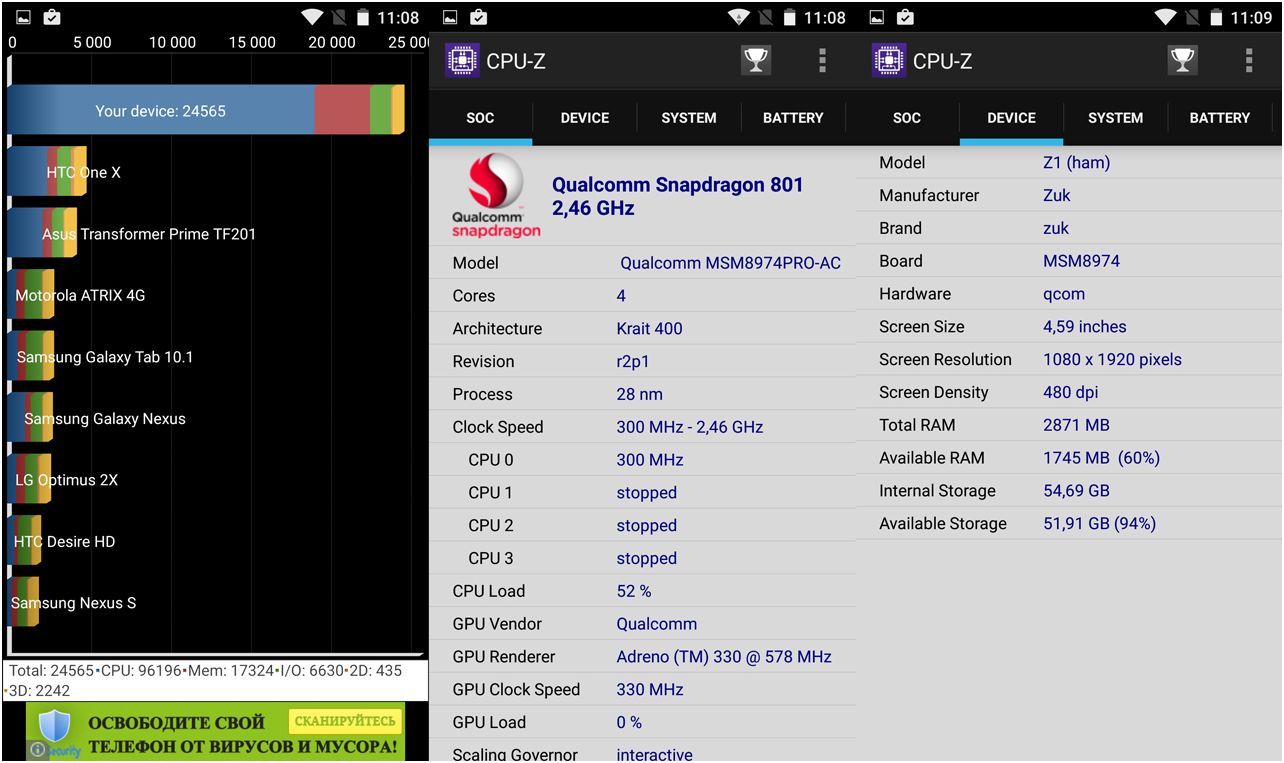Click the blue shield icon in the ad banner
Image resolution: width=1284 pixels, height=763 pixels.
point(54,727)
